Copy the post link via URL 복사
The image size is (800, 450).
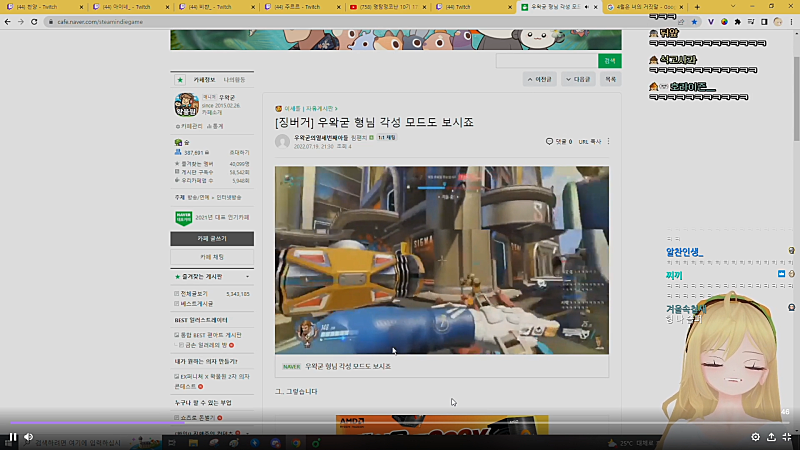pos(589,141)
